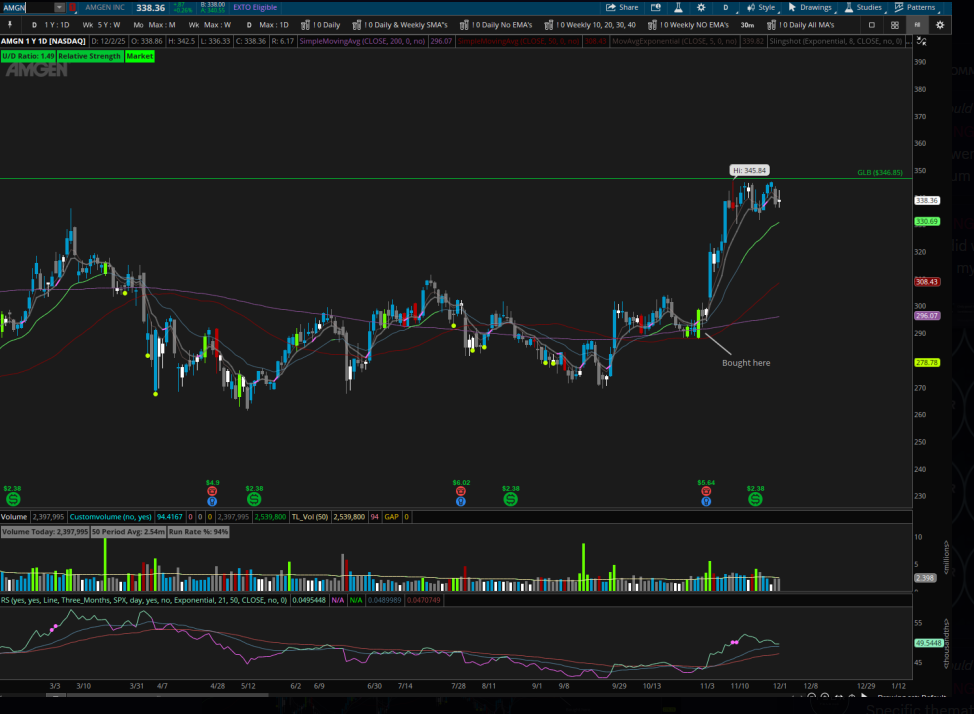
Task: Click the $5.64 earnings phone icon
Action: (706, 492)
